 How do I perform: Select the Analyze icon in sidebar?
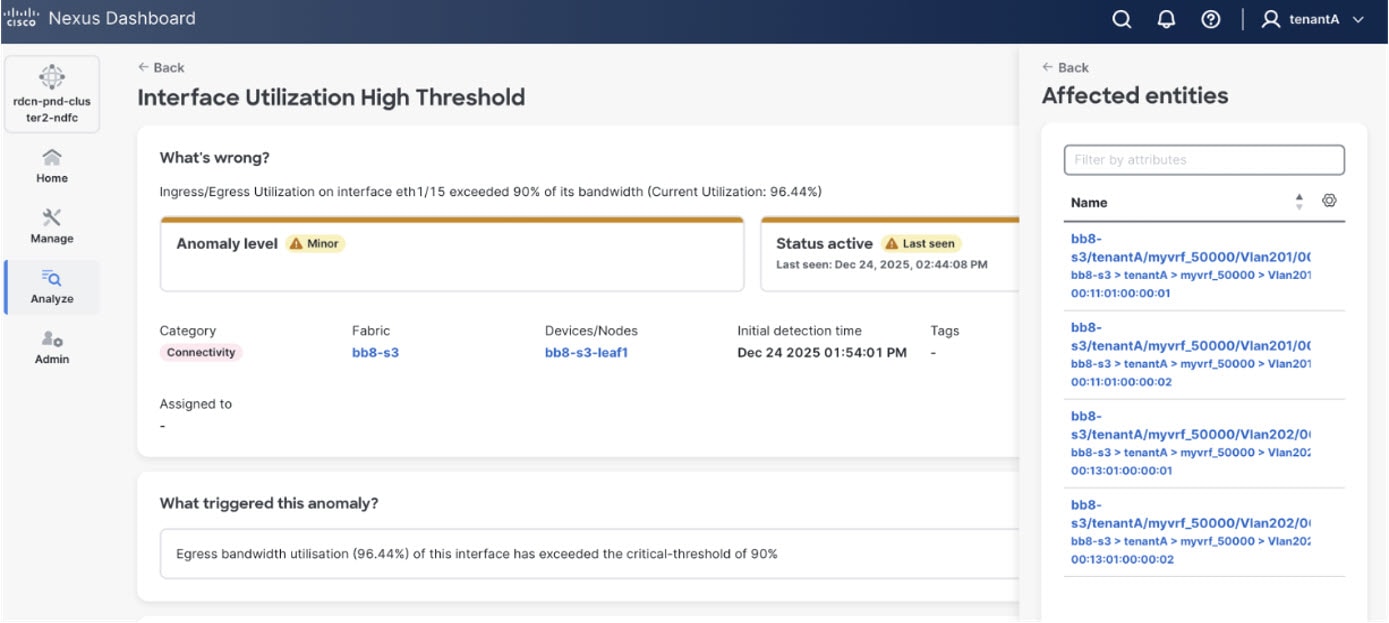click(x=52, y=279)
